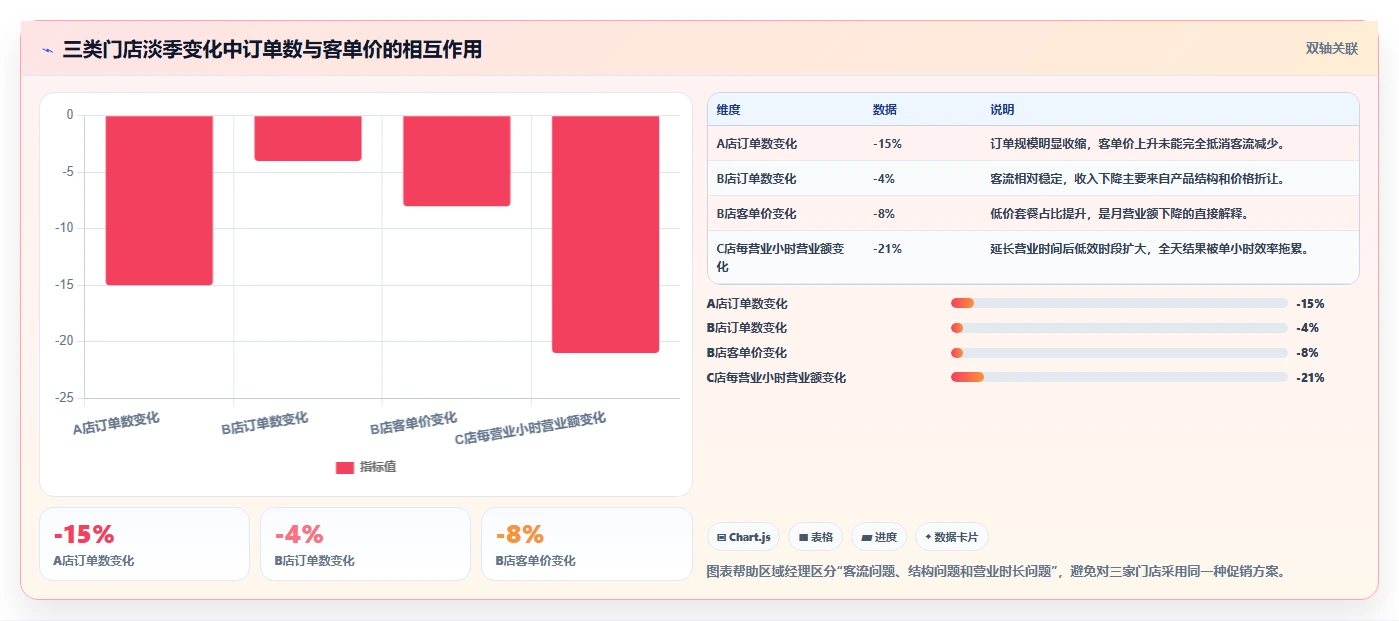Click the C店每营业小时营业额变化 bar in chart
1399x621 pixels.
(605, 234)
